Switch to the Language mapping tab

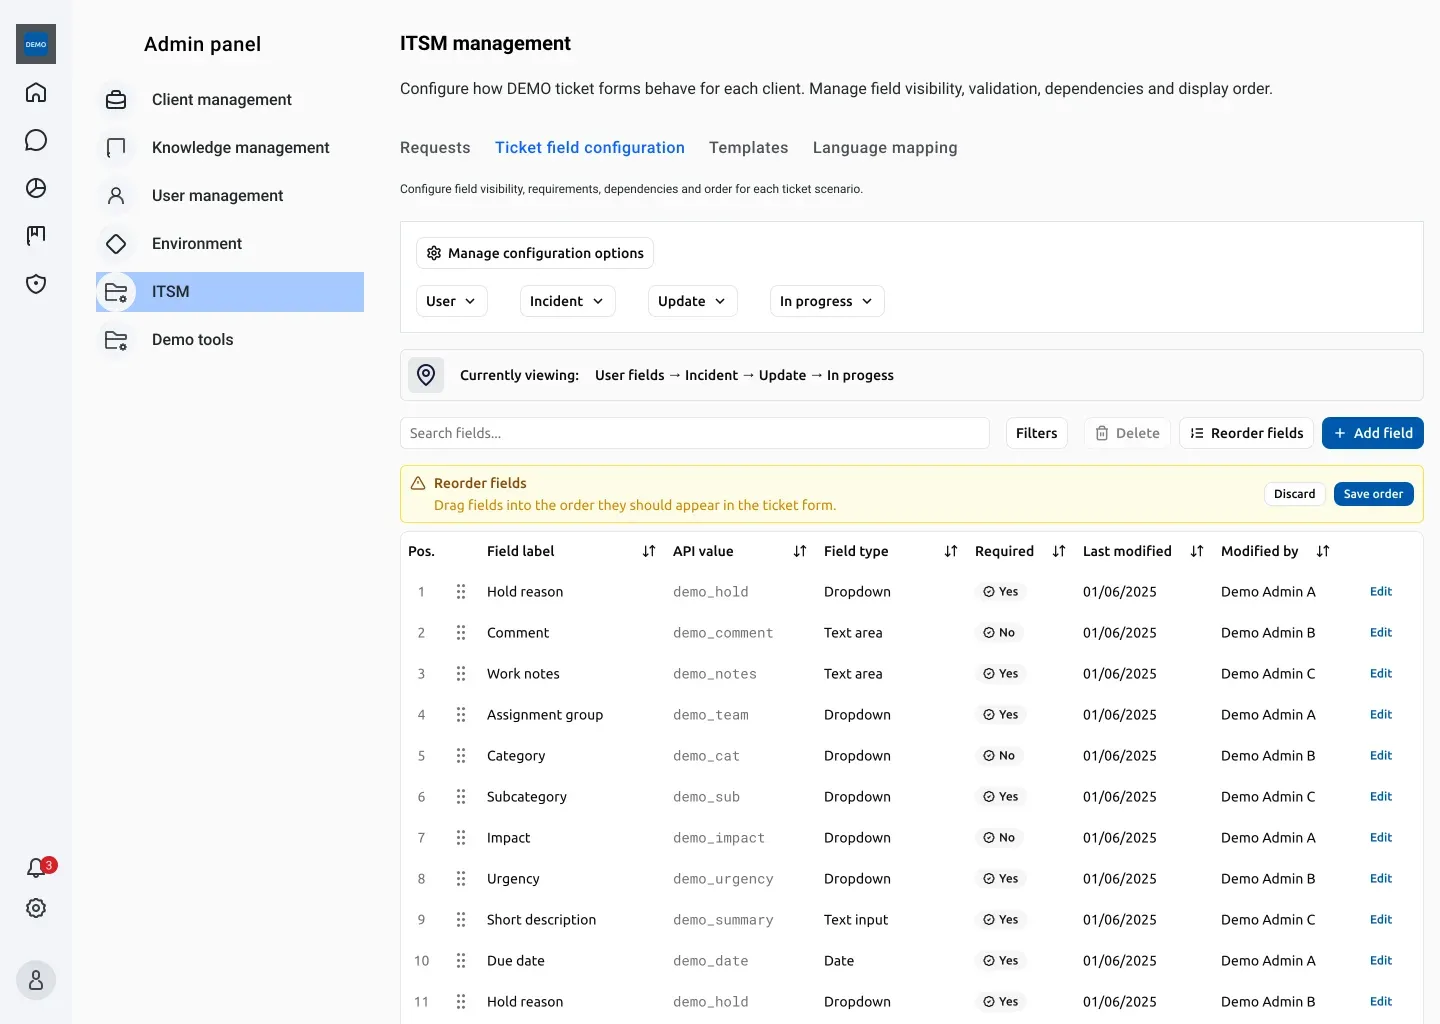pos(885,148)
